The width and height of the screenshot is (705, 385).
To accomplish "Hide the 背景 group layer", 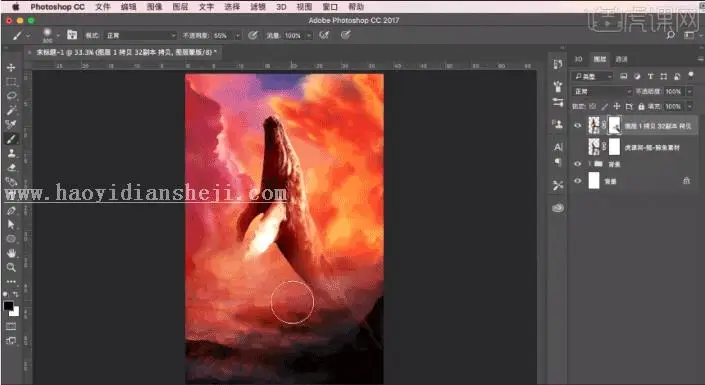I will click(x=578, y=164).
